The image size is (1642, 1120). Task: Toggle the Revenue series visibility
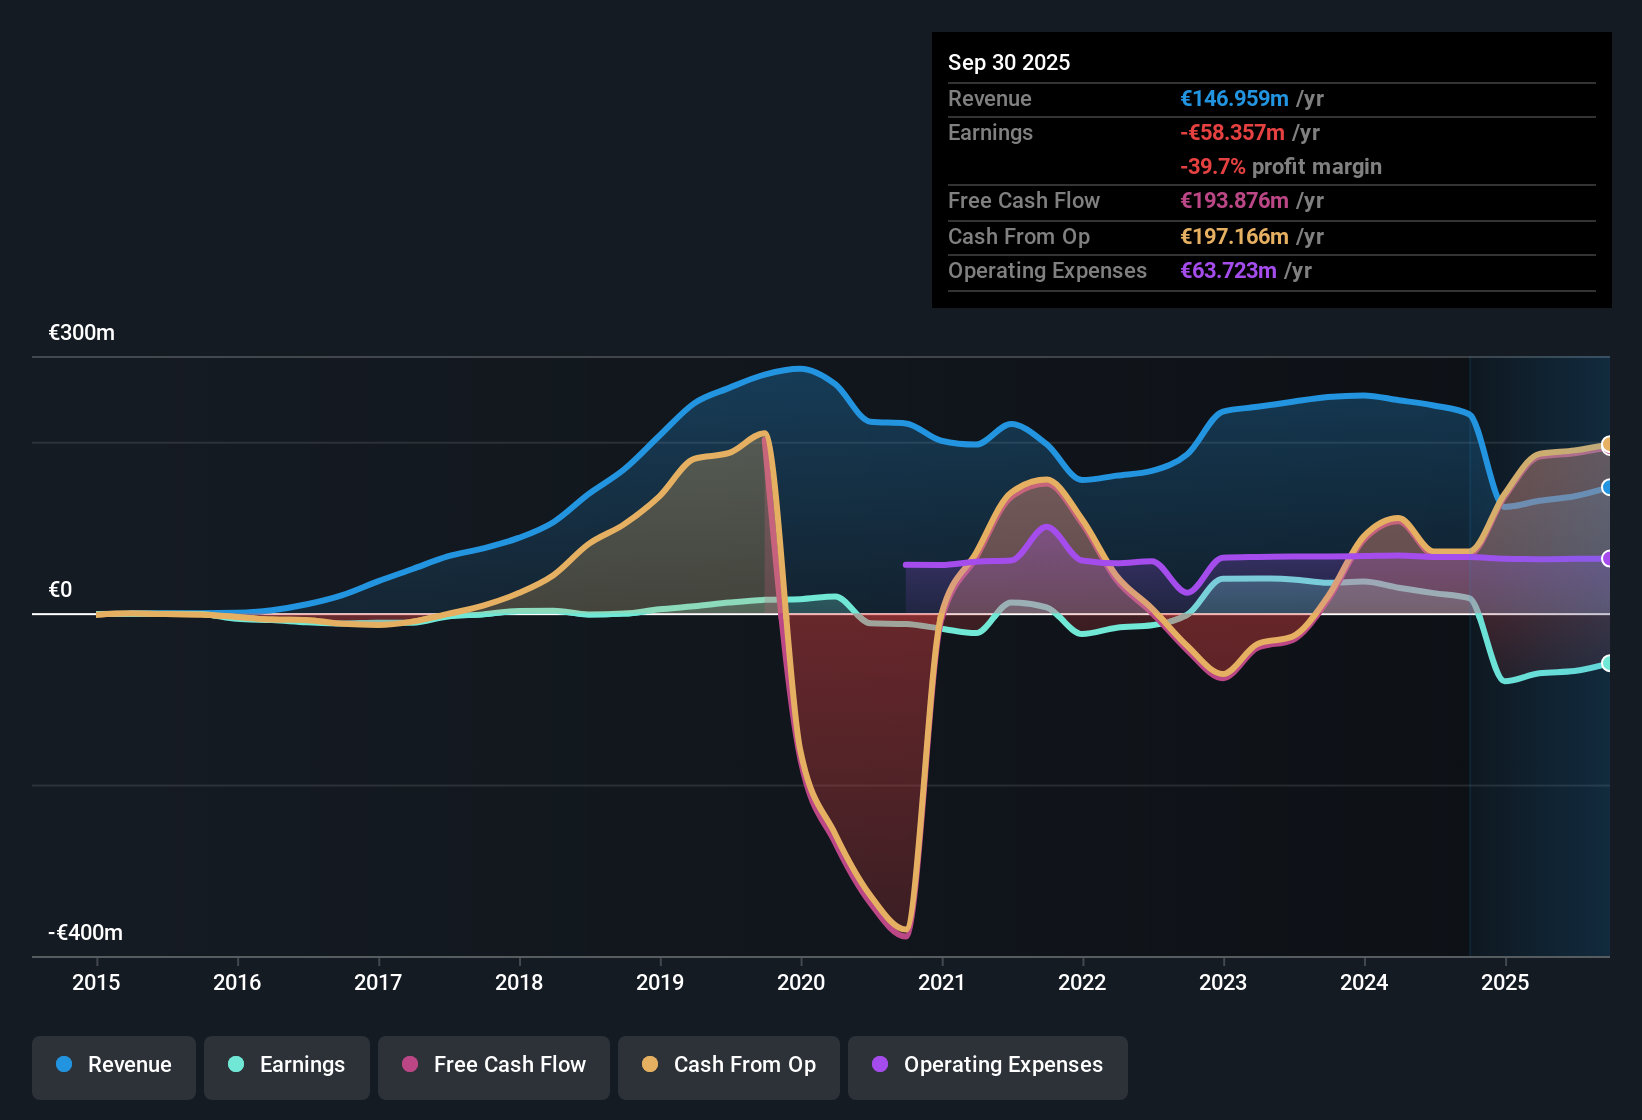click(x=113, y=1065)
